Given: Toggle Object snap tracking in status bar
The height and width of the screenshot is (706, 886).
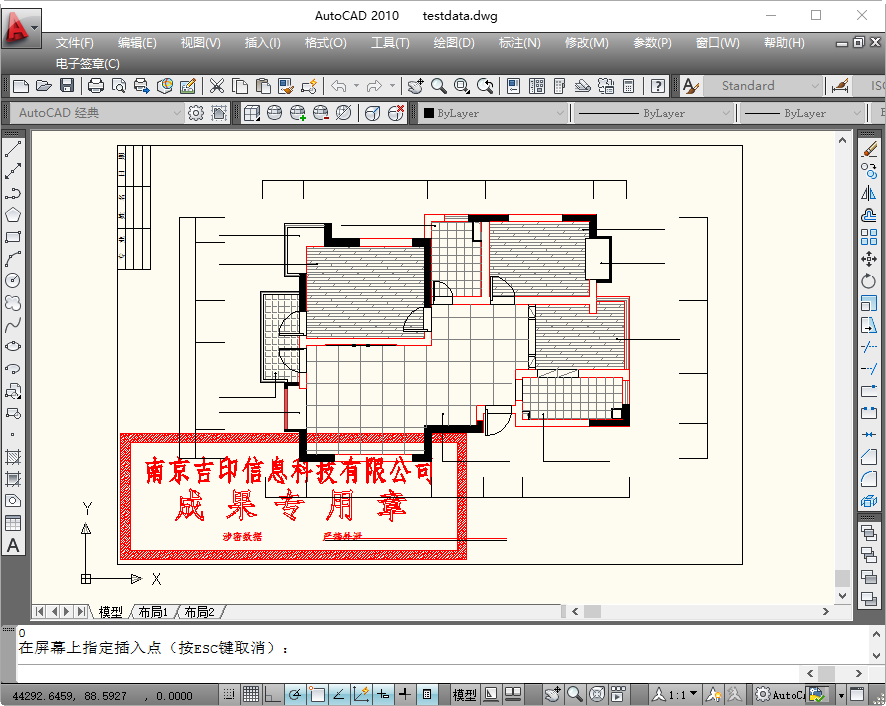Looking at the screenshot, I should pos(339,694).
